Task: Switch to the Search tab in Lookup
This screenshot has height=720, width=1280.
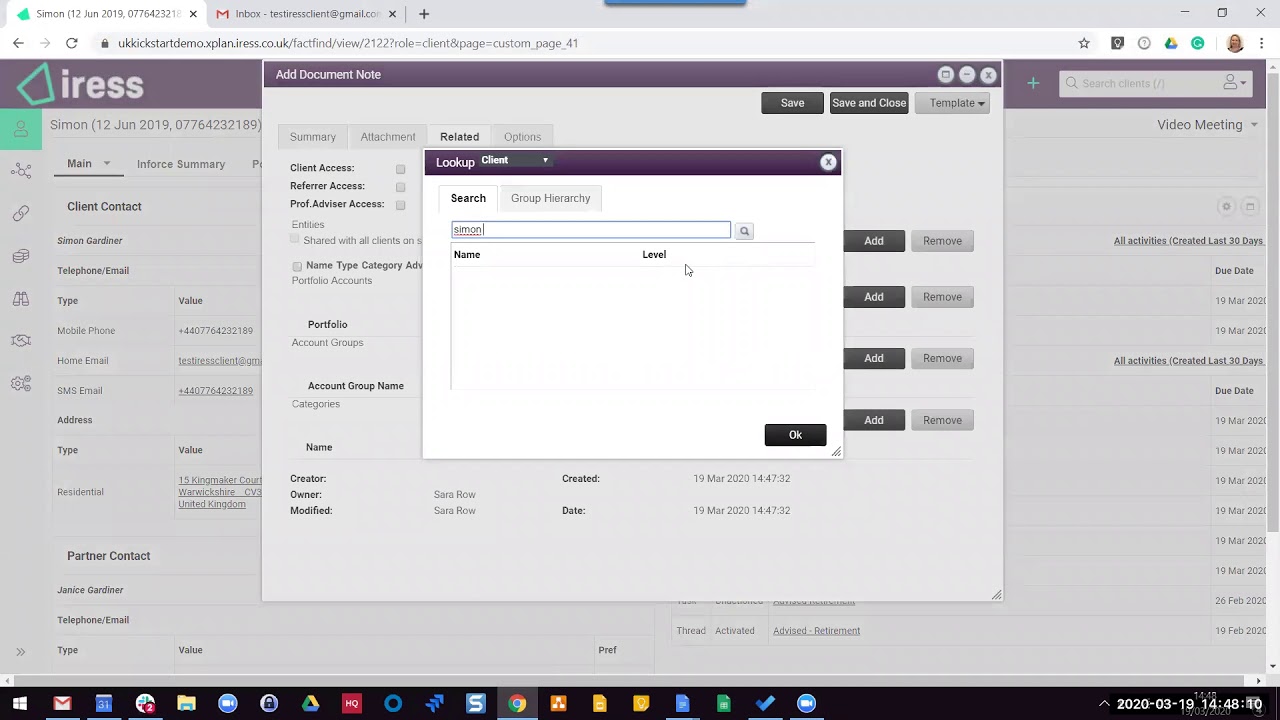Action: (468, 198)
